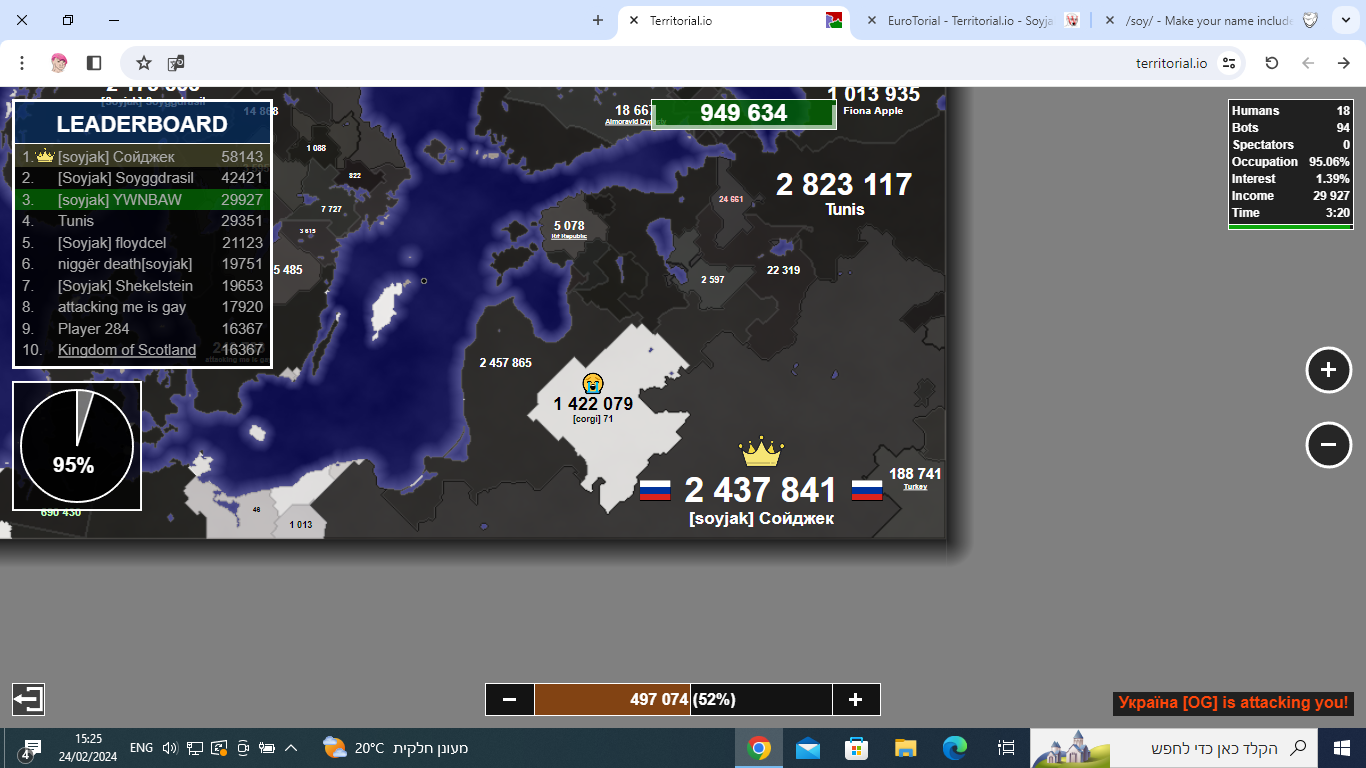
Task: Click the ENG language indicator
Action: click(x=141, y=748)
